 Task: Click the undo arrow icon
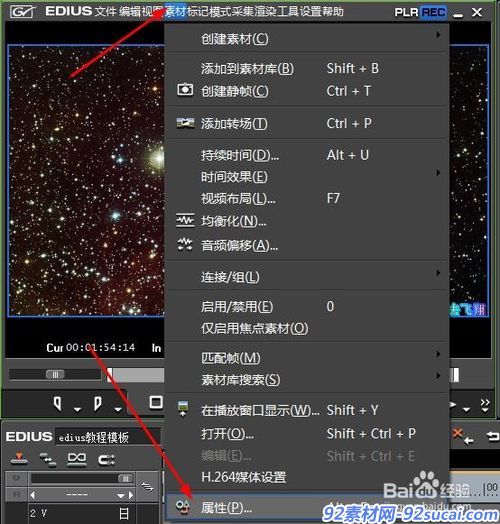(x=493, y=436)
